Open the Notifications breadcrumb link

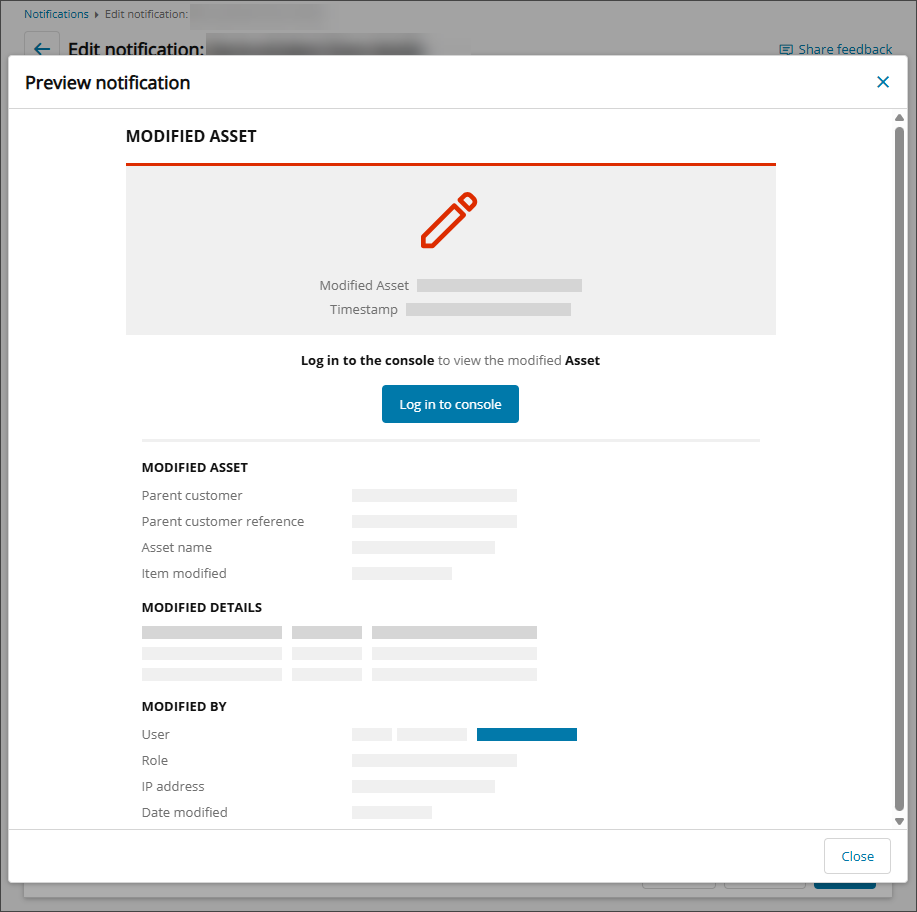[56, 15]
